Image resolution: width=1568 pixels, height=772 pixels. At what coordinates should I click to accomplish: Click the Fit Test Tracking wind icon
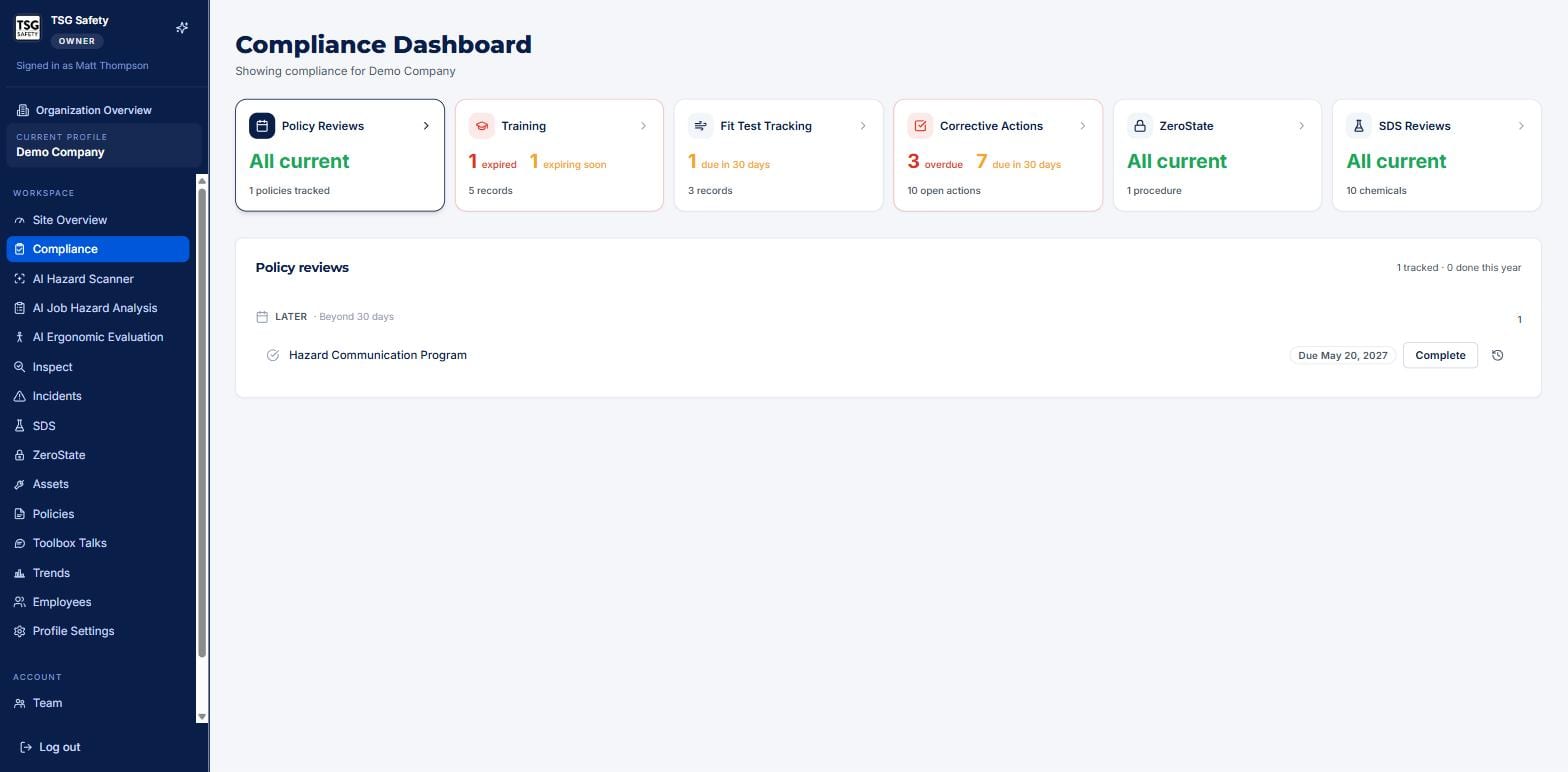[x=701, y=126]
